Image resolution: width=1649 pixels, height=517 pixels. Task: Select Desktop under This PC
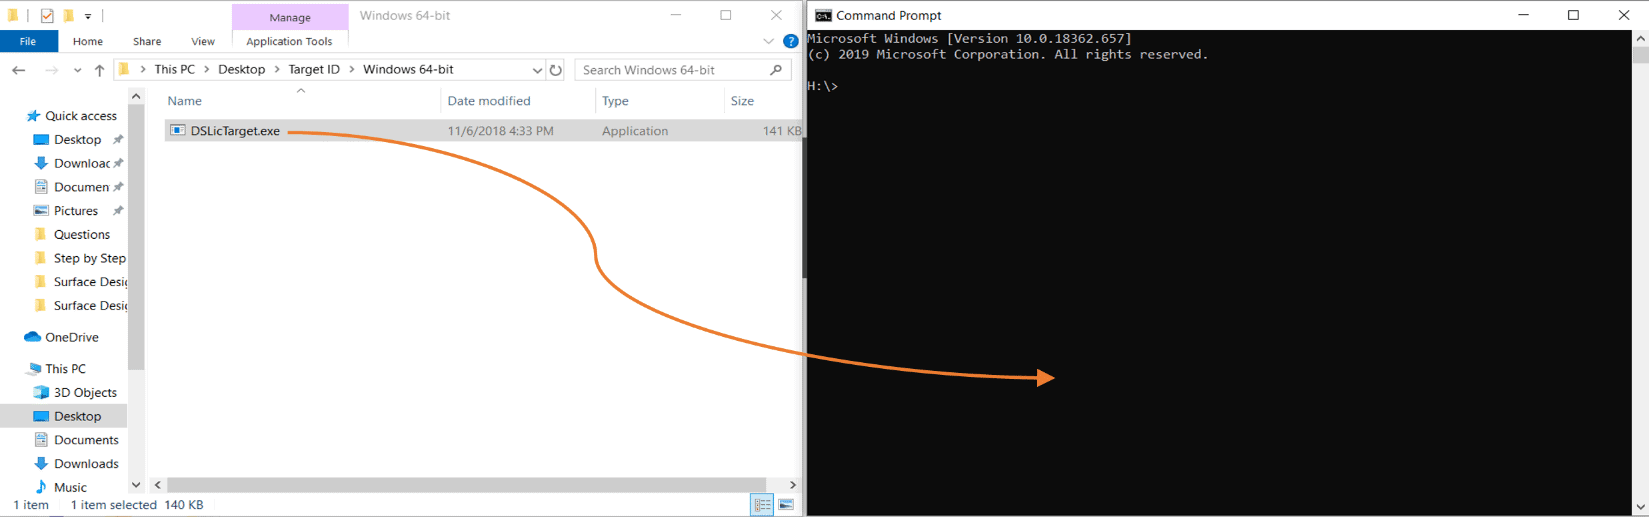pyautogui.click(x=77, y=416)
